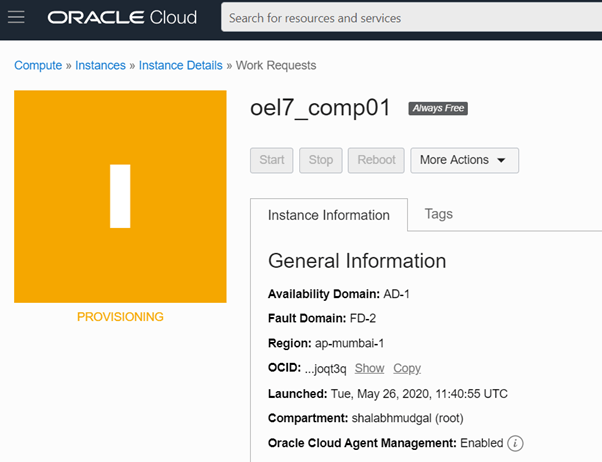The height and width of the screenshot is (462, 602).
Task: Show the full OCID value
Action: [x=369, y=369]
